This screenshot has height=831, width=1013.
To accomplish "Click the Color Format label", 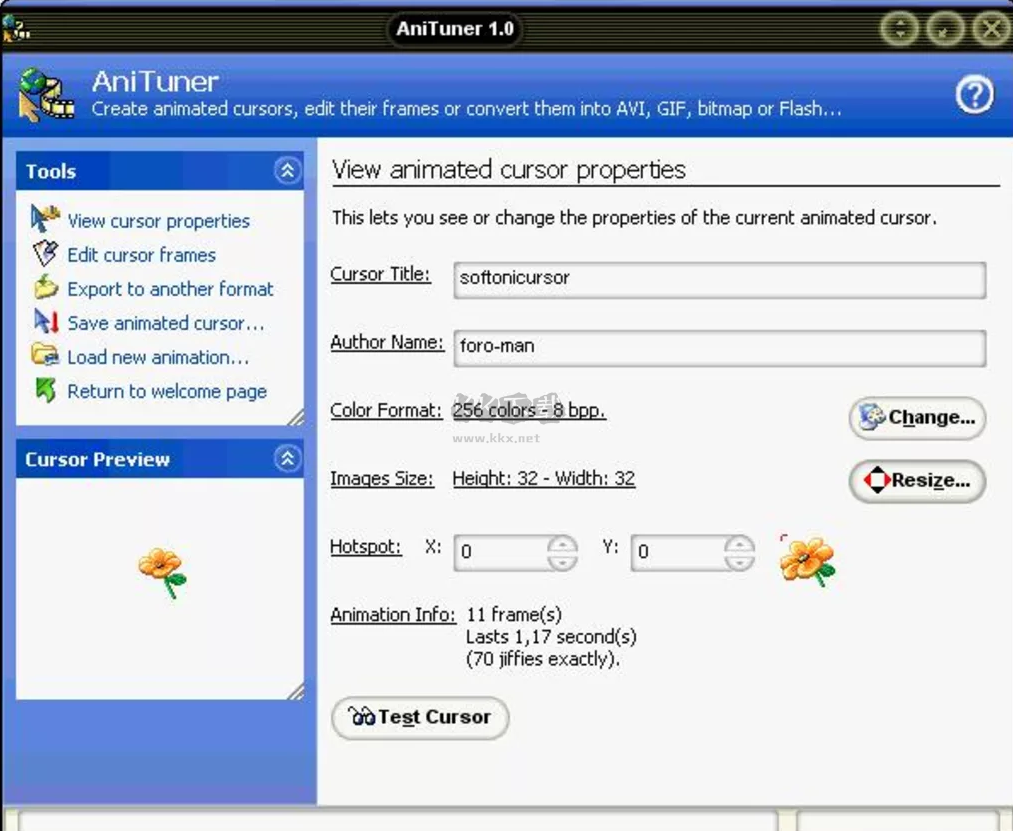I will tap(386, 410).
